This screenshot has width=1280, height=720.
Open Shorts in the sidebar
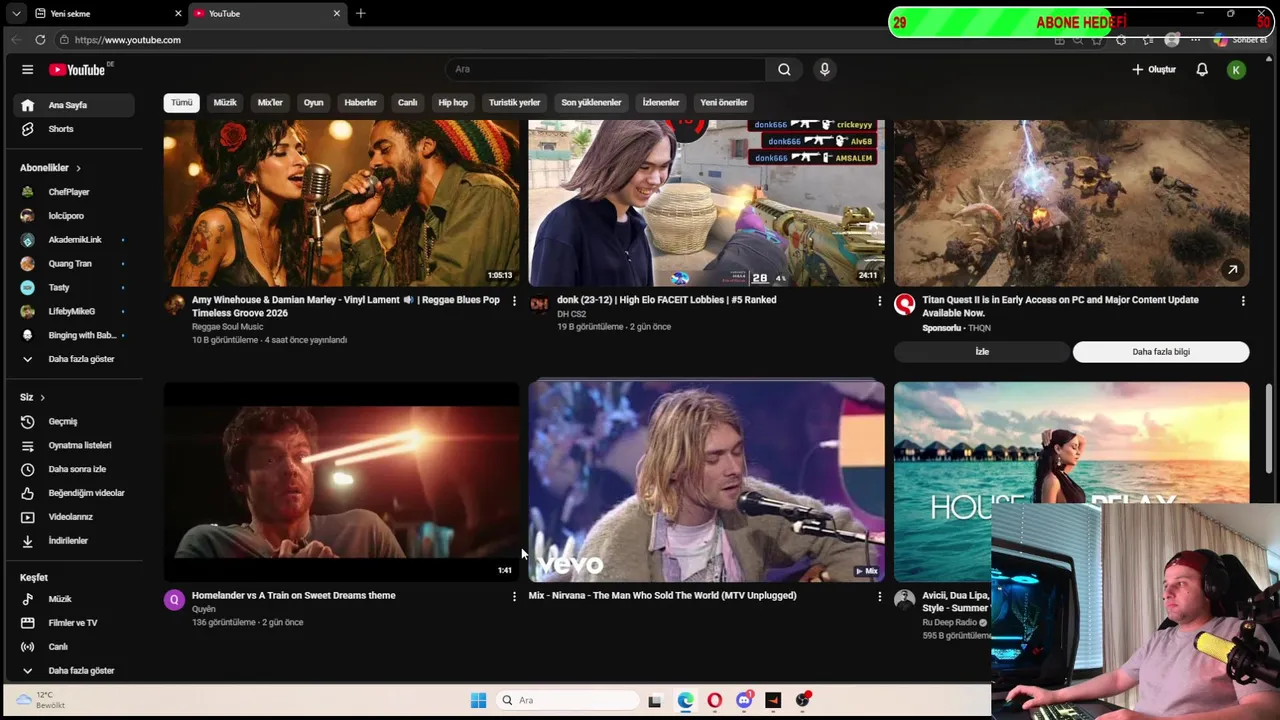pos(75,129)
